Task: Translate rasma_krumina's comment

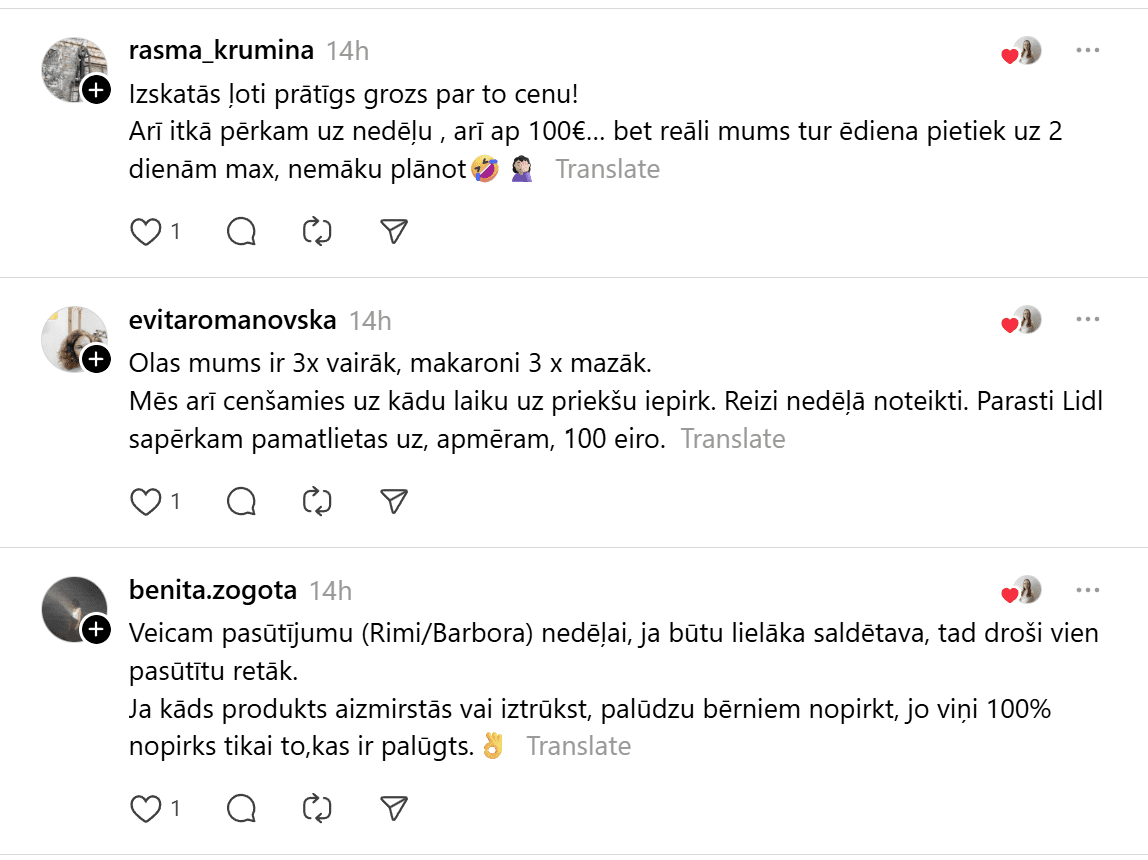Action: pyautogui.click(x=608, y=169)
